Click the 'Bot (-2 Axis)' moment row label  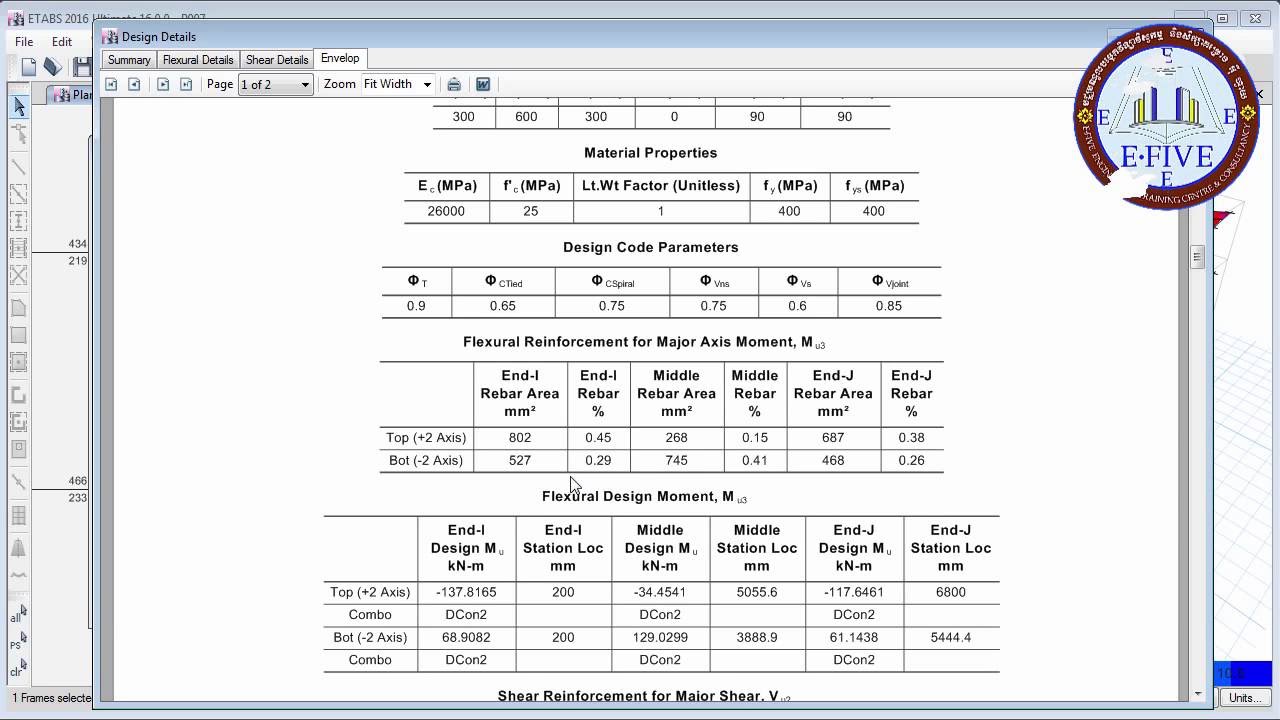(370, 637)
